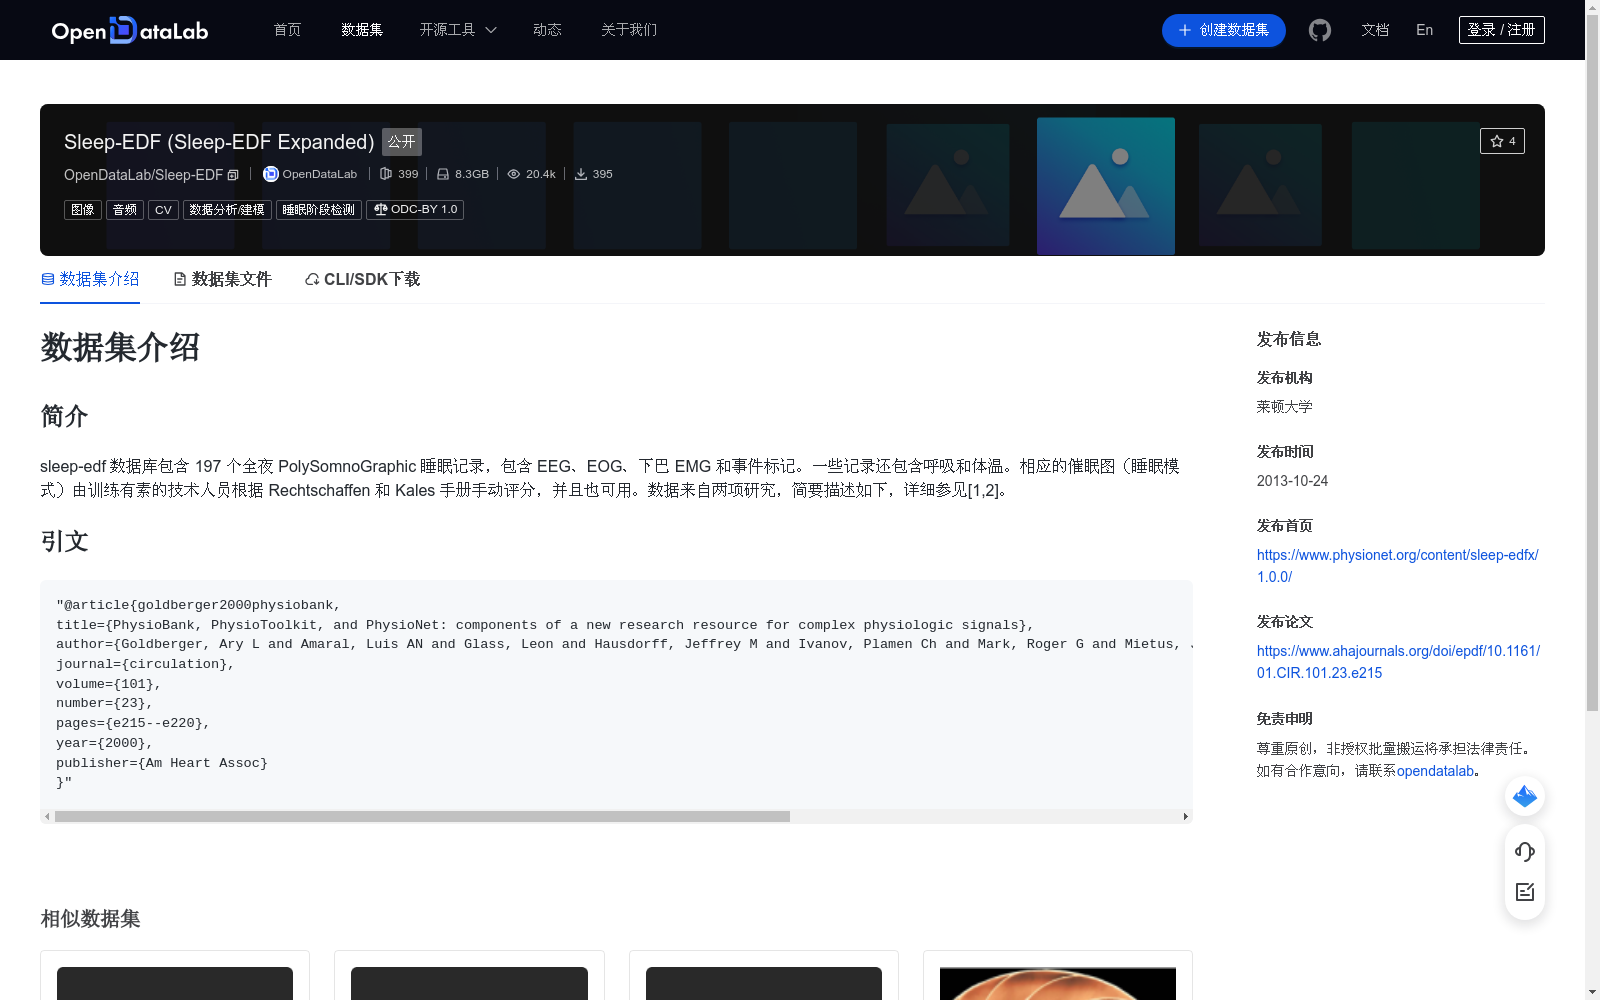Click the fourth similar dataset card image

(1058, 984)
